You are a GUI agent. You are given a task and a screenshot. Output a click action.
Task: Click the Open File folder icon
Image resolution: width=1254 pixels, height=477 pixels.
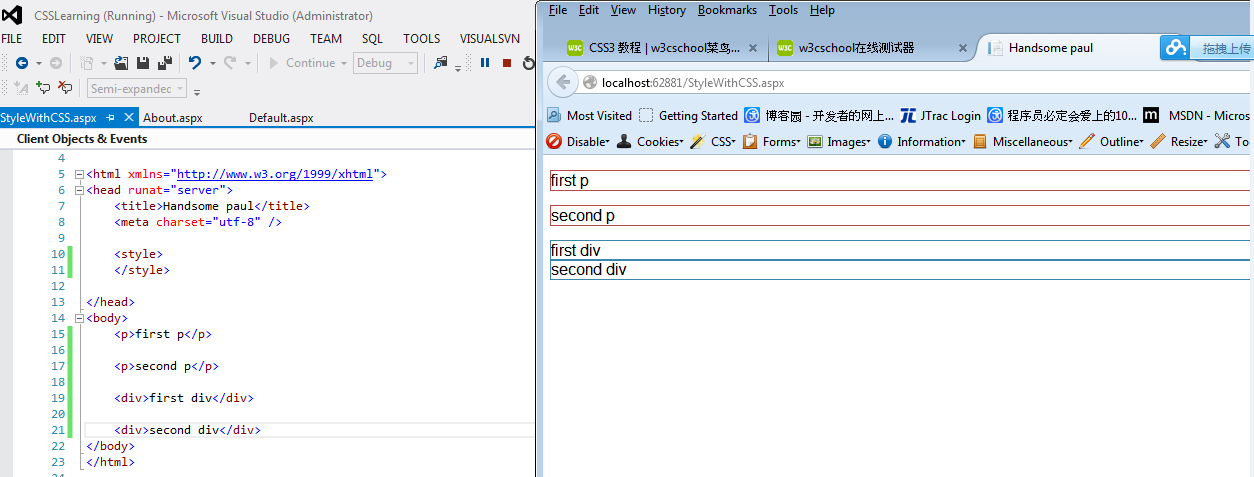[121, 63]
